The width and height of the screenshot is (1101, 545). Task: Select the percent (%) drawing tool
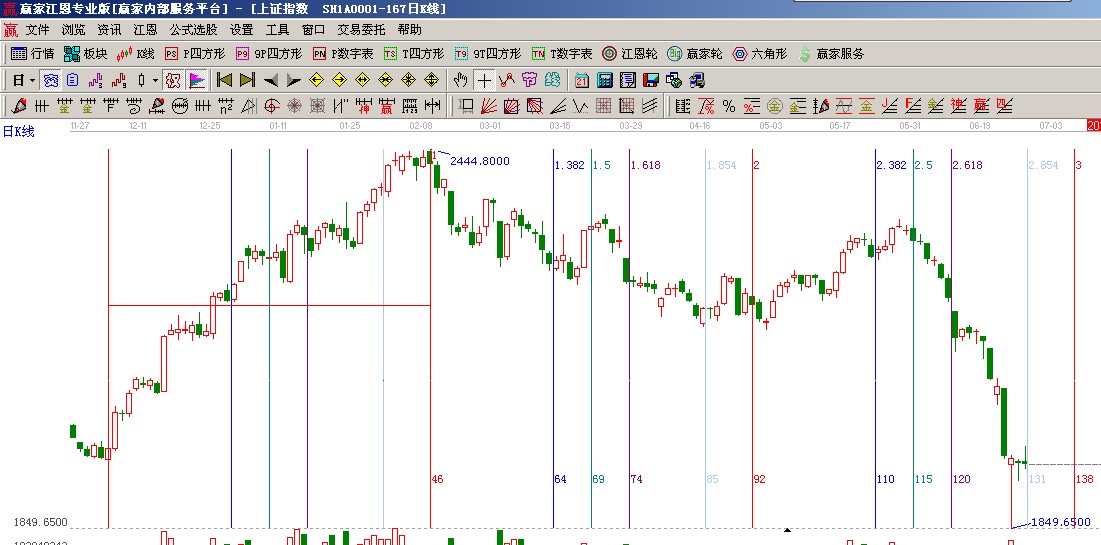click(728, 106)
